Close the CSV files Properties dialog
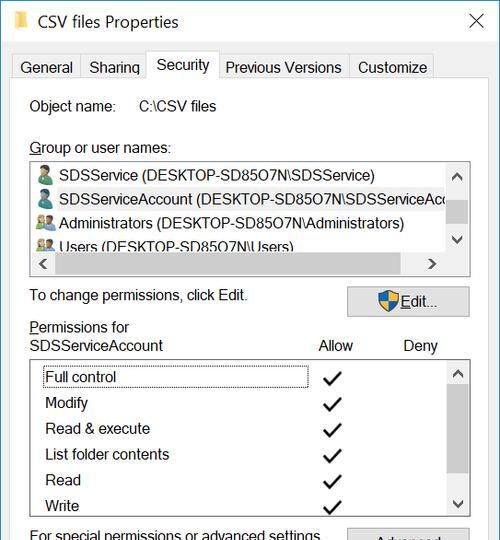This screenshot has width=500, height=540. tap(477, 21)
